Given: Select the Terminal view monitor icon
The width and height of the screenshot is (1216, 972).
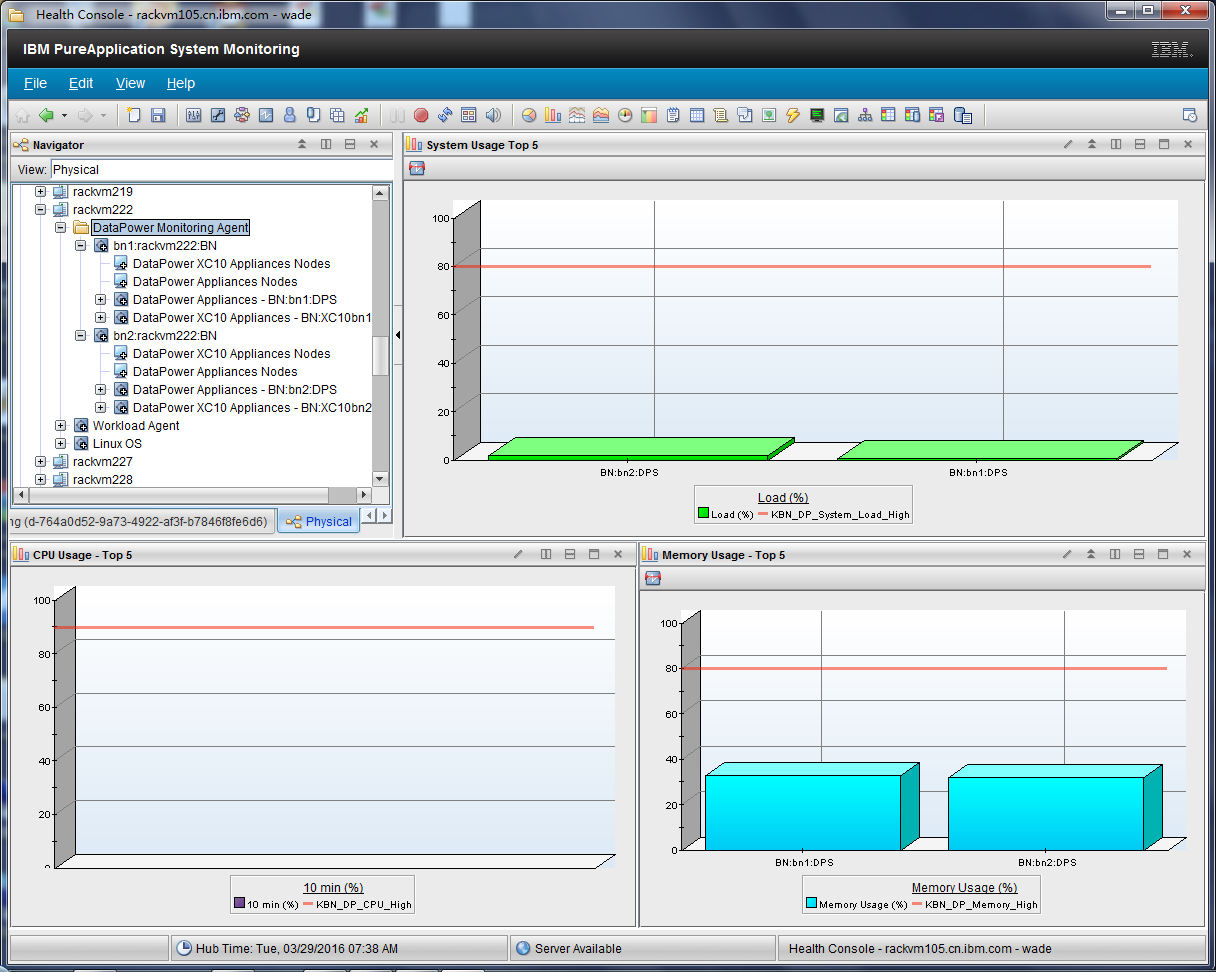Looking at the screenshot, I should point(817,115).
